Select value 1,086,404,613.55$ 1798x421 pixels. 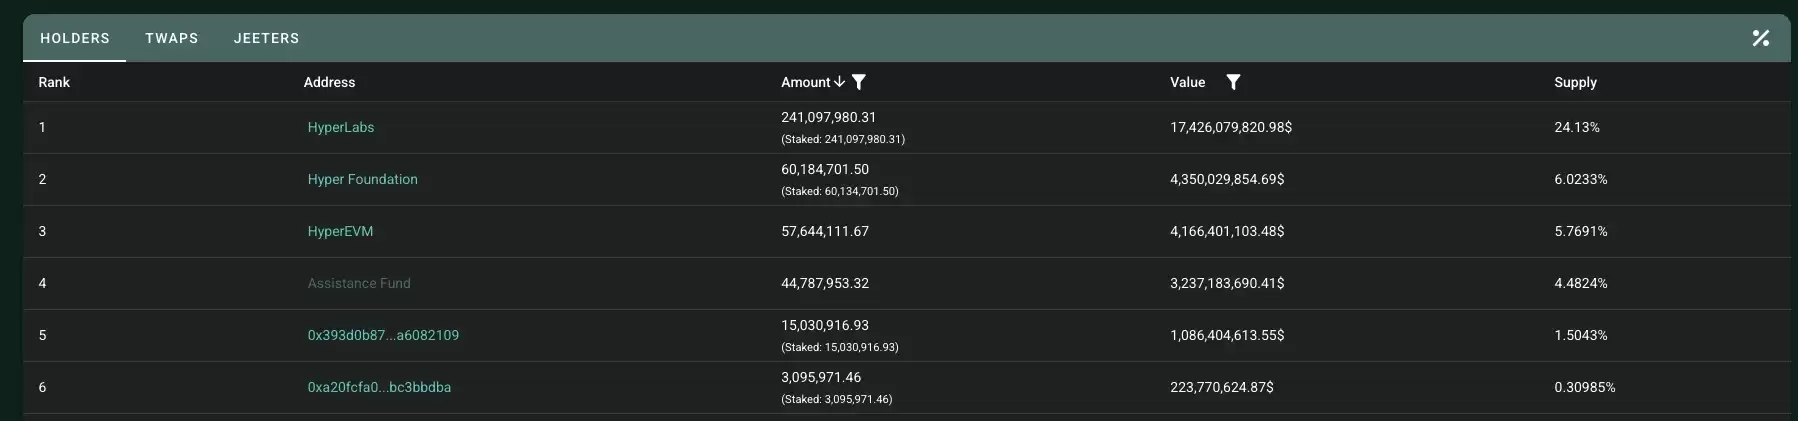coord(1227,335)
